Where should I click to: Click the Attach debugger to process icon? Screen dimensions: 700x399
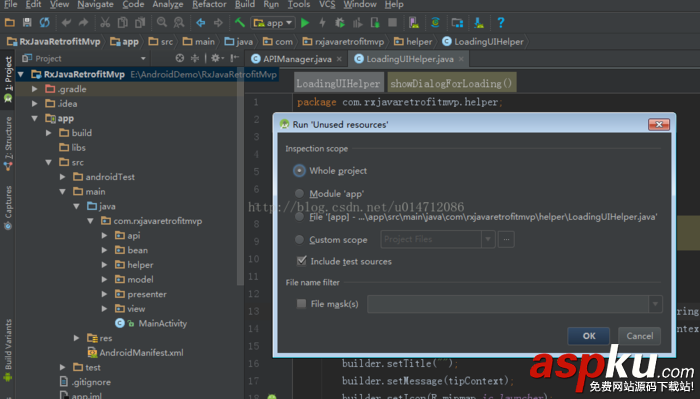pos(375,22)
